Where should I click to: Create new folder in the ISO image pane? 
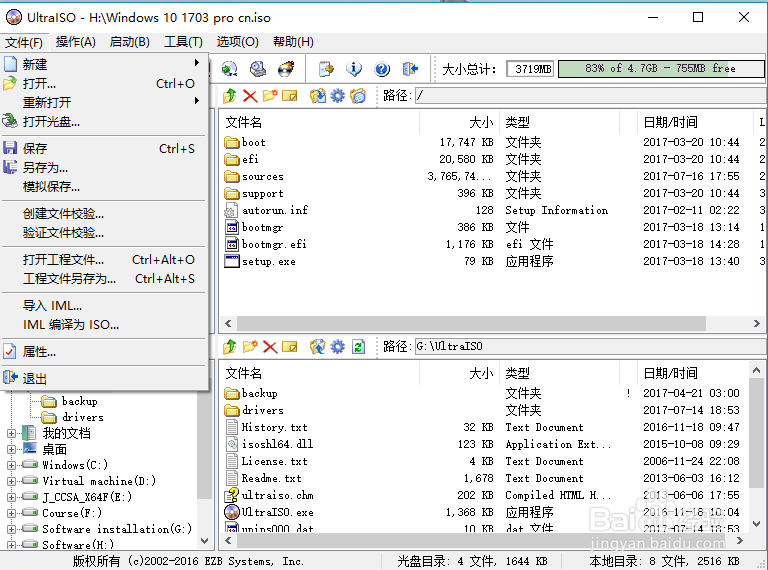click(x=270, y=95)
